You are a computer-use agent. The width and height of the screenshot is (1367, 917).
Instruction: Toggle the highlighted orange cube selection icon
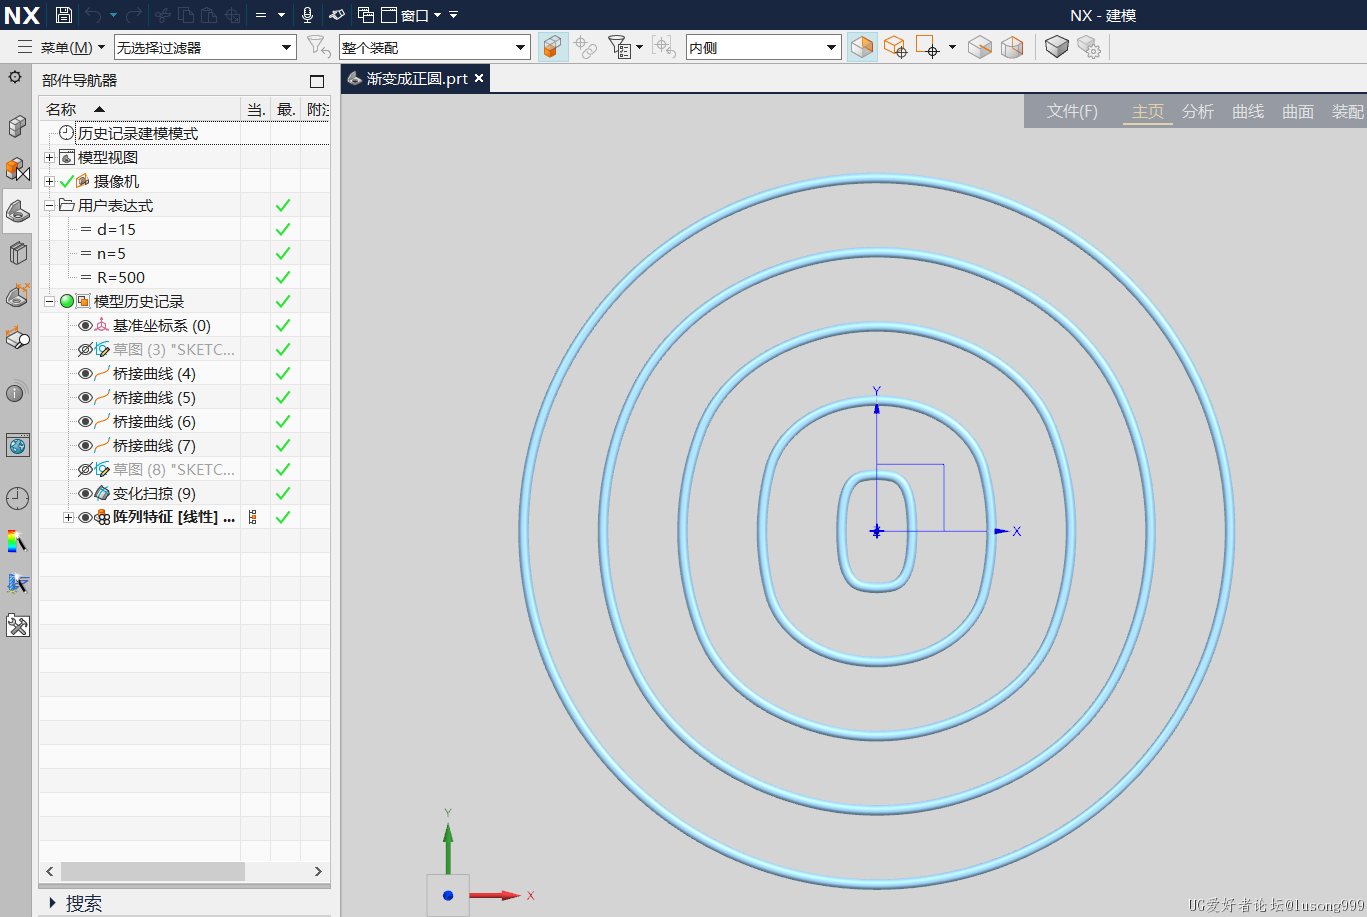click(x=552, y=47)
